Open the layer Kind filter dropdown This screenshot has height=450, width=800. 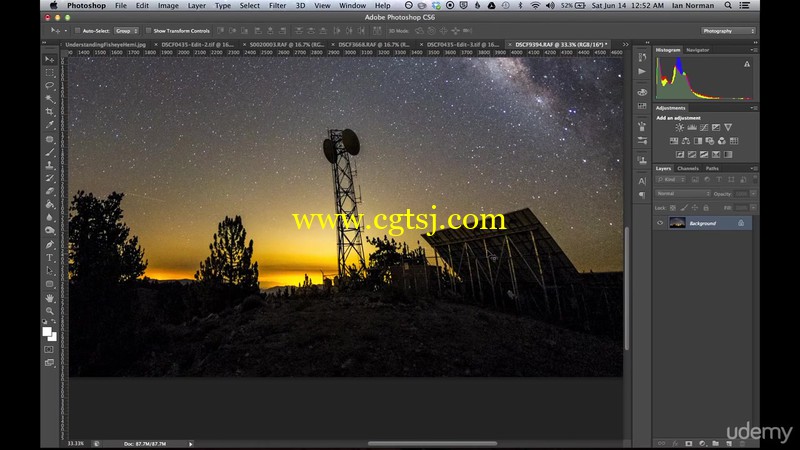point(671,180)
